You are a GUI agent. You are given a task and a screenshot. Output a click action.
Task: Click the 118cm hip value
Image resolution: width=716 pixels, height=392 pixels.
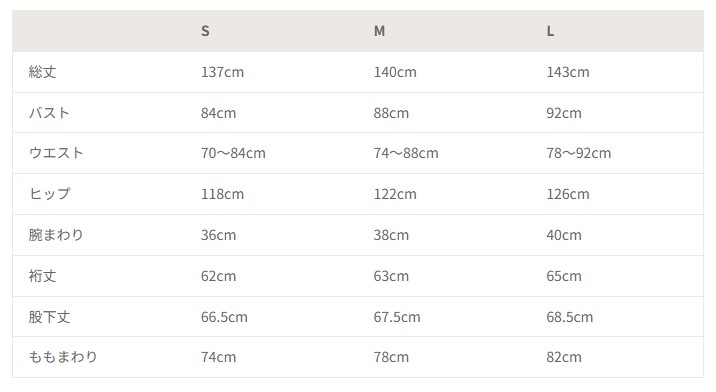(222, 194)
